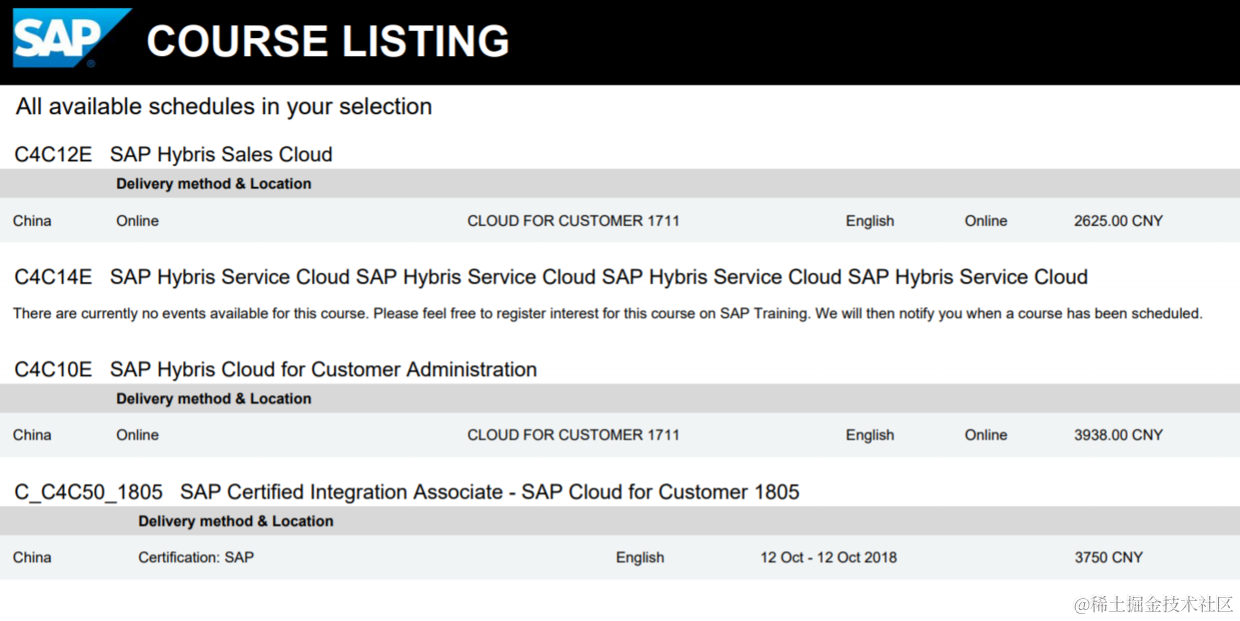The height and width of the screenshot is (621, 1240).
Task: Click All available schedules in your selection heading
Action: tap(224, 107)
